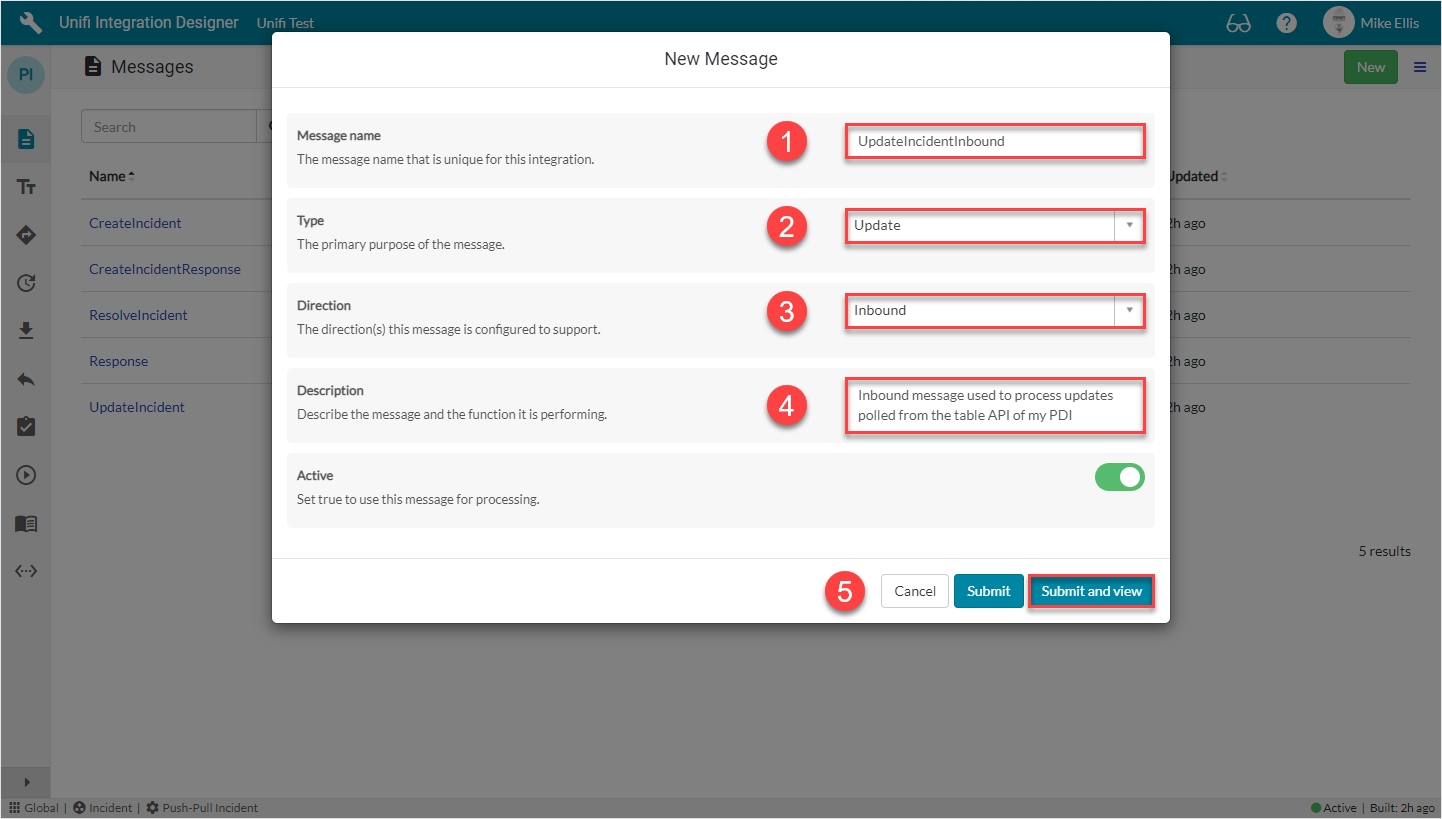Image resolution: width=1442 pixels, height=819 pixels.
Task: Open the reply arrow sidebar icon
Action: pyautogui.click(x=26, y=379)
